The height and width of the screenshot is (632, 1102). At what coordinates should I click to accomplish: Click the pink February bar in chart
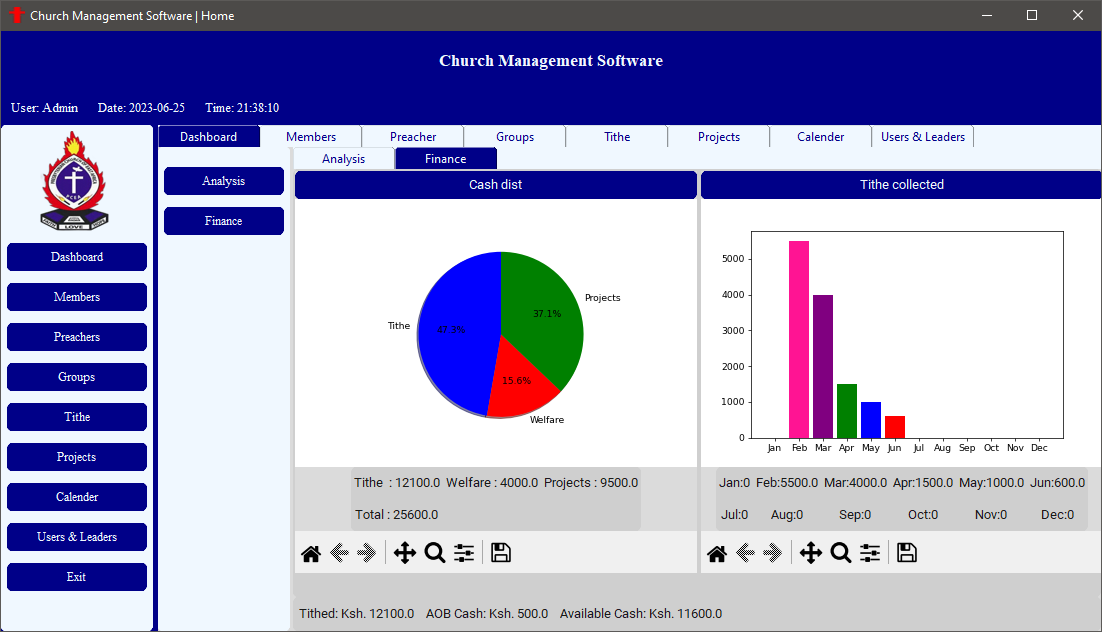799,340
